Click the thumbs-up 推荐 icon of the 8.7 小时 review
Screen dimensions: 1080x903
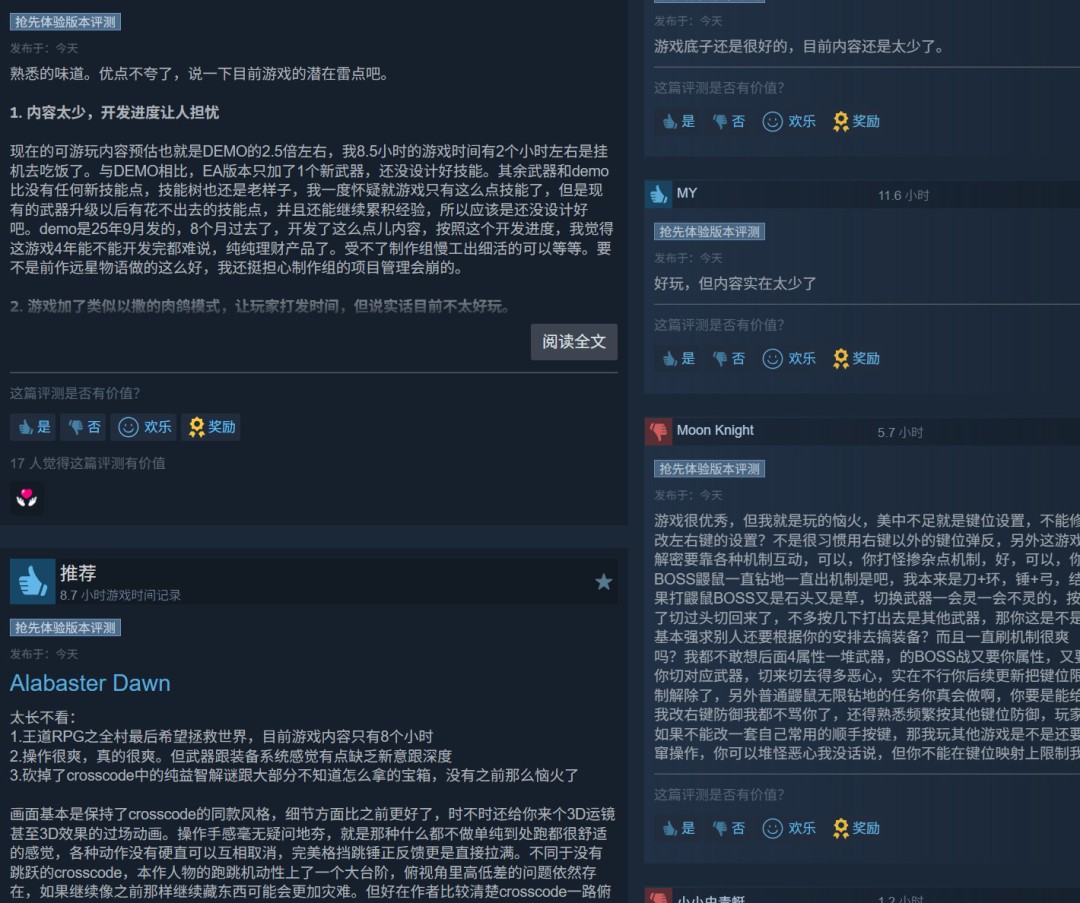32,581
